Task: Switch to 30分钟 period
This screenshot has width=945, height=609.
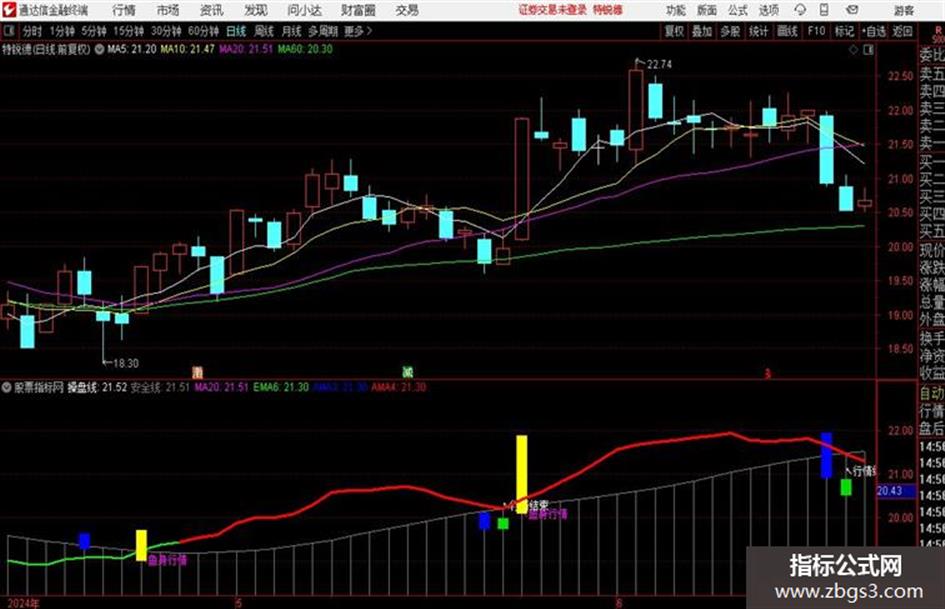Action: (x=166, y=31)
